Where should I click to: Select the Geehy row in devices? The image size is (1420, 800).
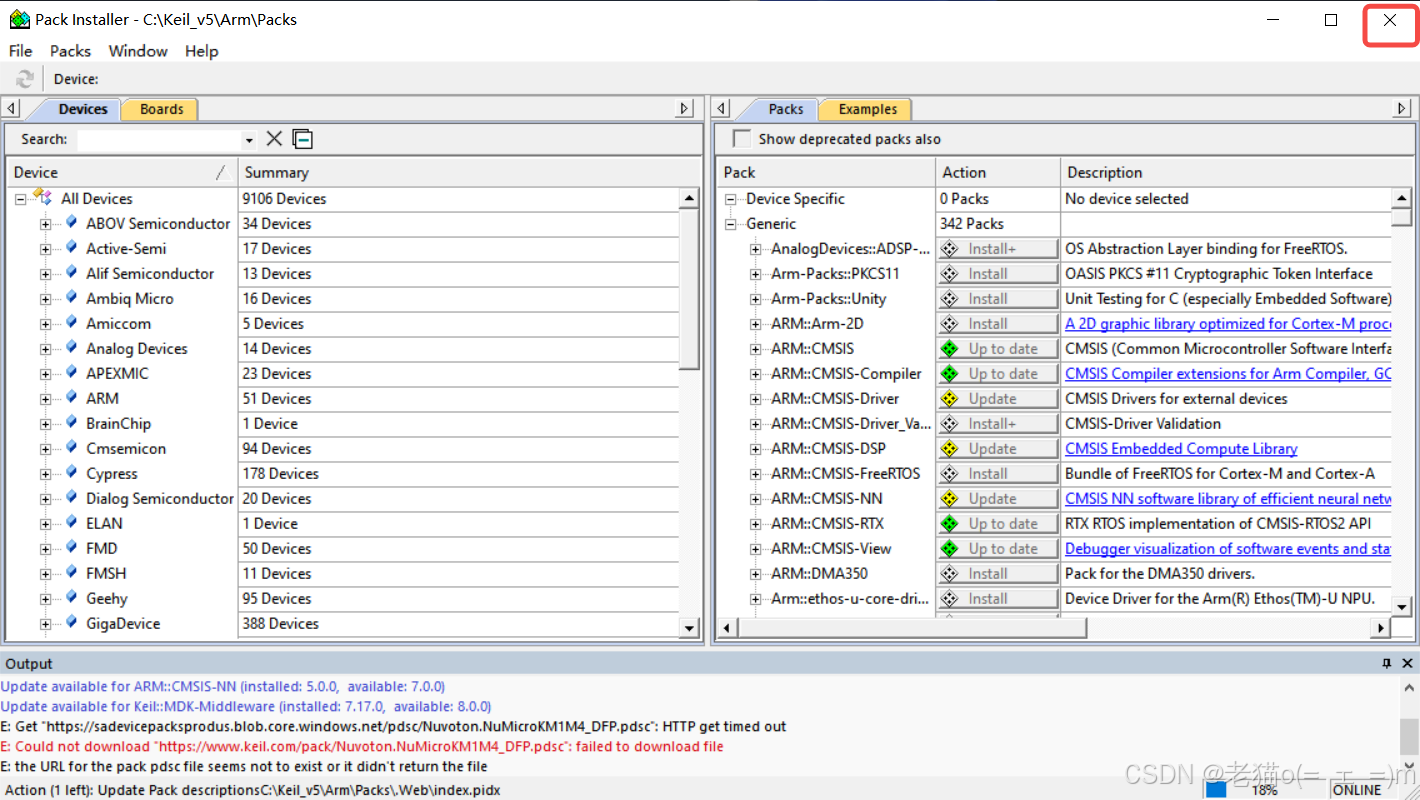point(343,598)
